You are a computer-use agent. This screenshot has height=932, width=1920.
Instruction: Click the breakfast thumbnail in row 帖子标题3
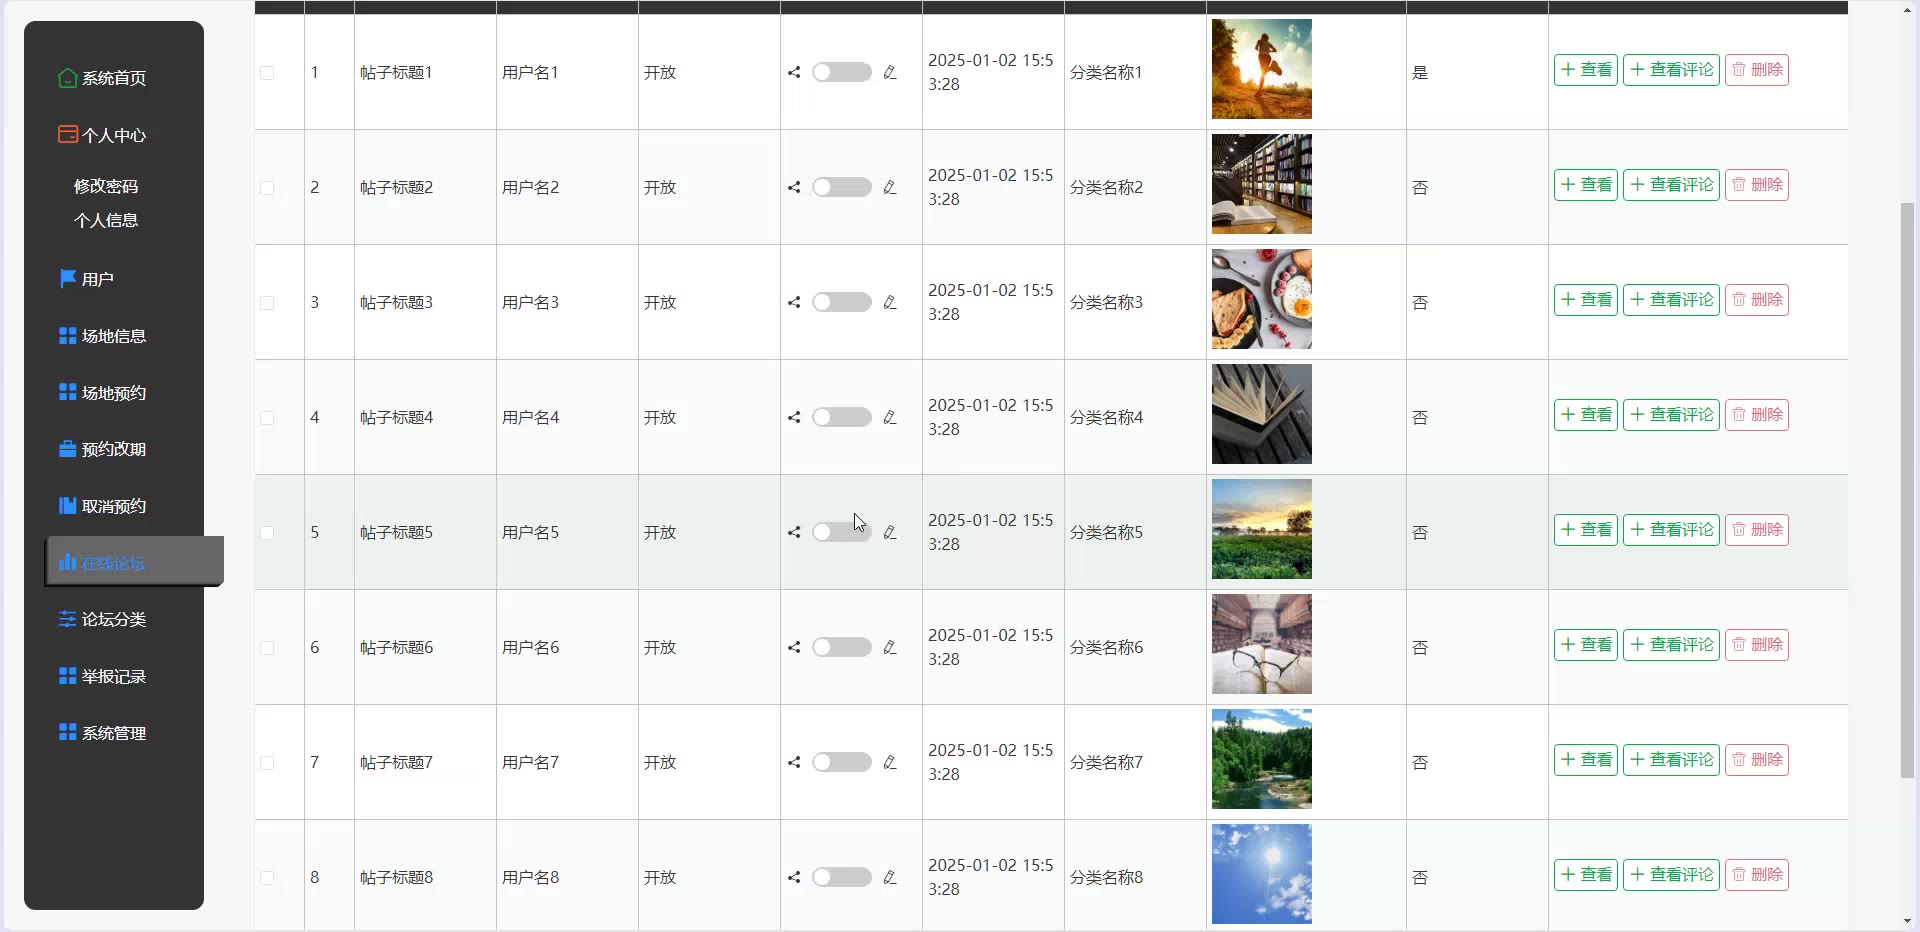[x=1262, y=299]
